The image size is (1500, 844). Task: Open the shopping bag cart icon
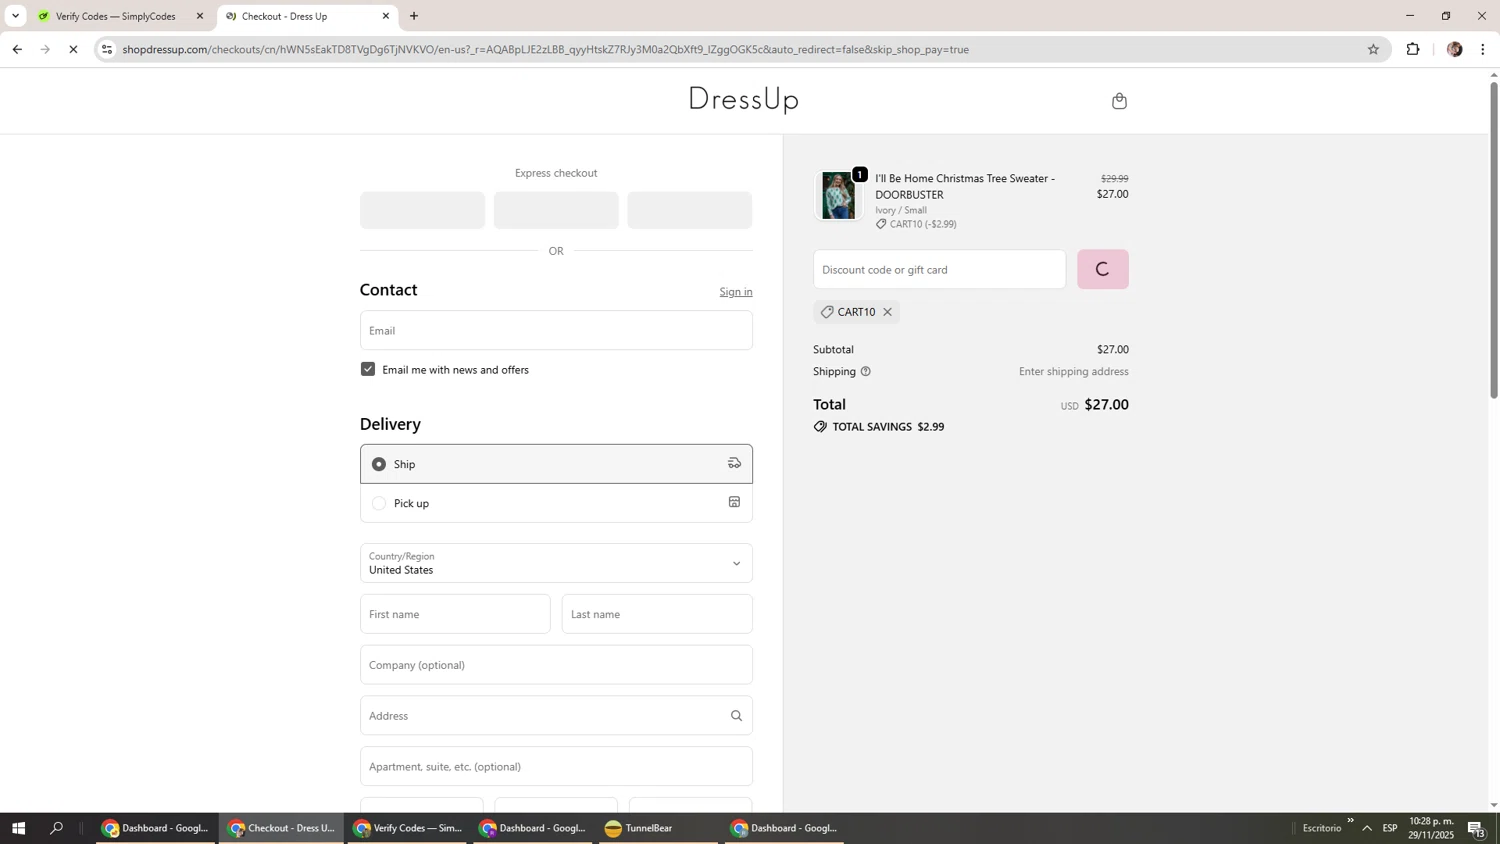[1119, 100]
